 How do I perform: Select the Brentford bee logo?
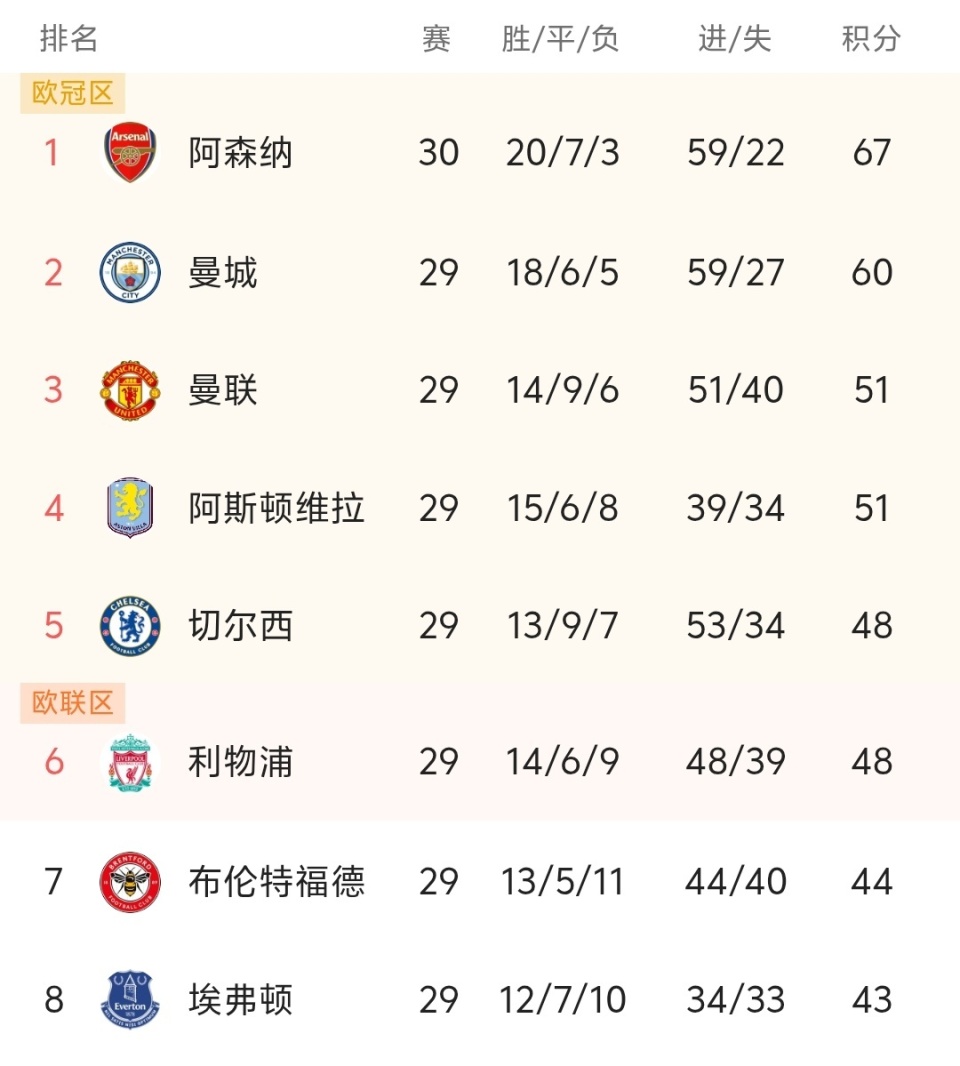click(130, 882)
